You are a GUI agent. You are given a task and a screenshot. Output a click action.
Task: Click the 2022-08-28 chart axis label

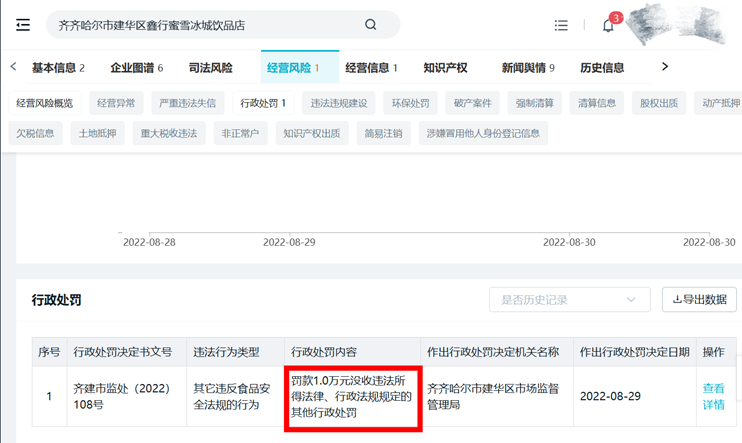pyautogui.click(x=149, y=242)
